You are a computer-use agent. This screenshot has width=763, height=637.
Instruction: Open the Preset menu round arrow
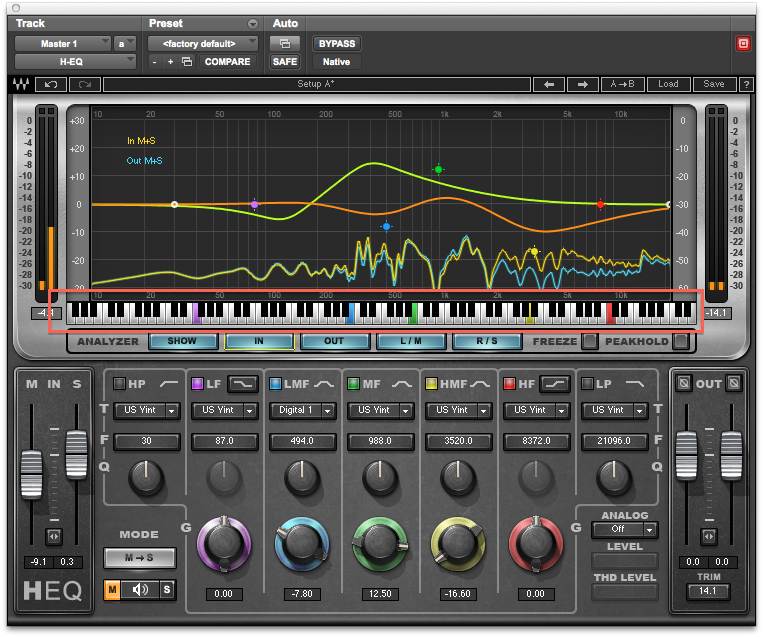(253, 23)
